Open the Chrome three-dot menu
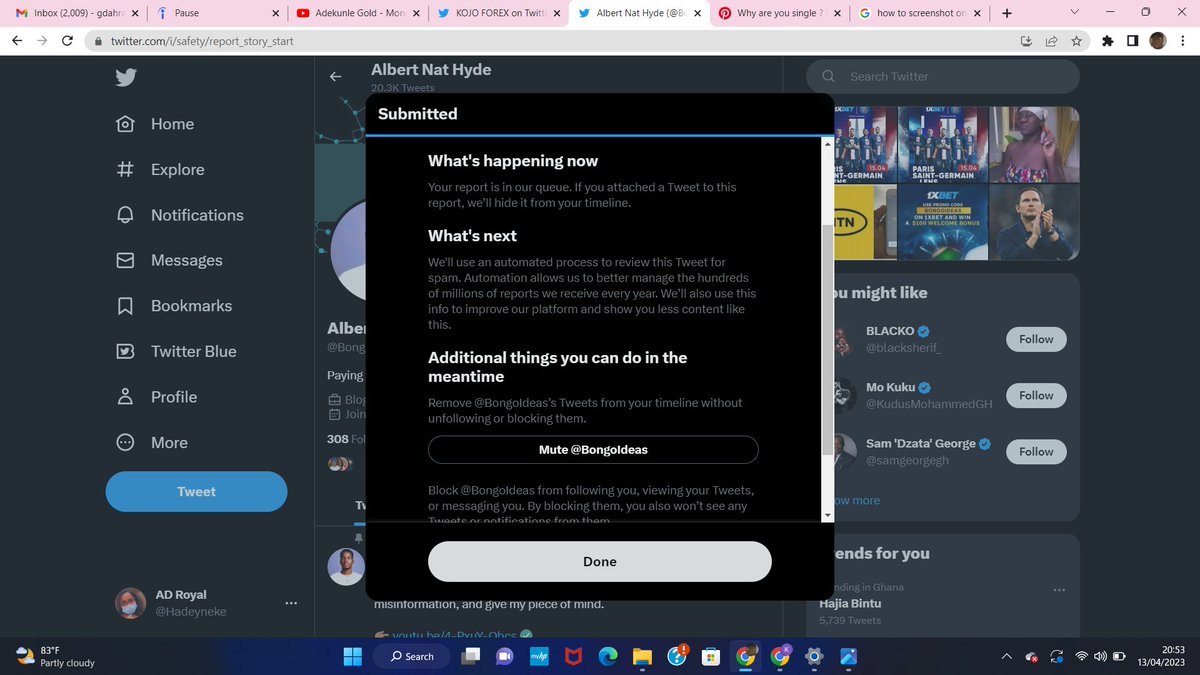 [1183, 41]
